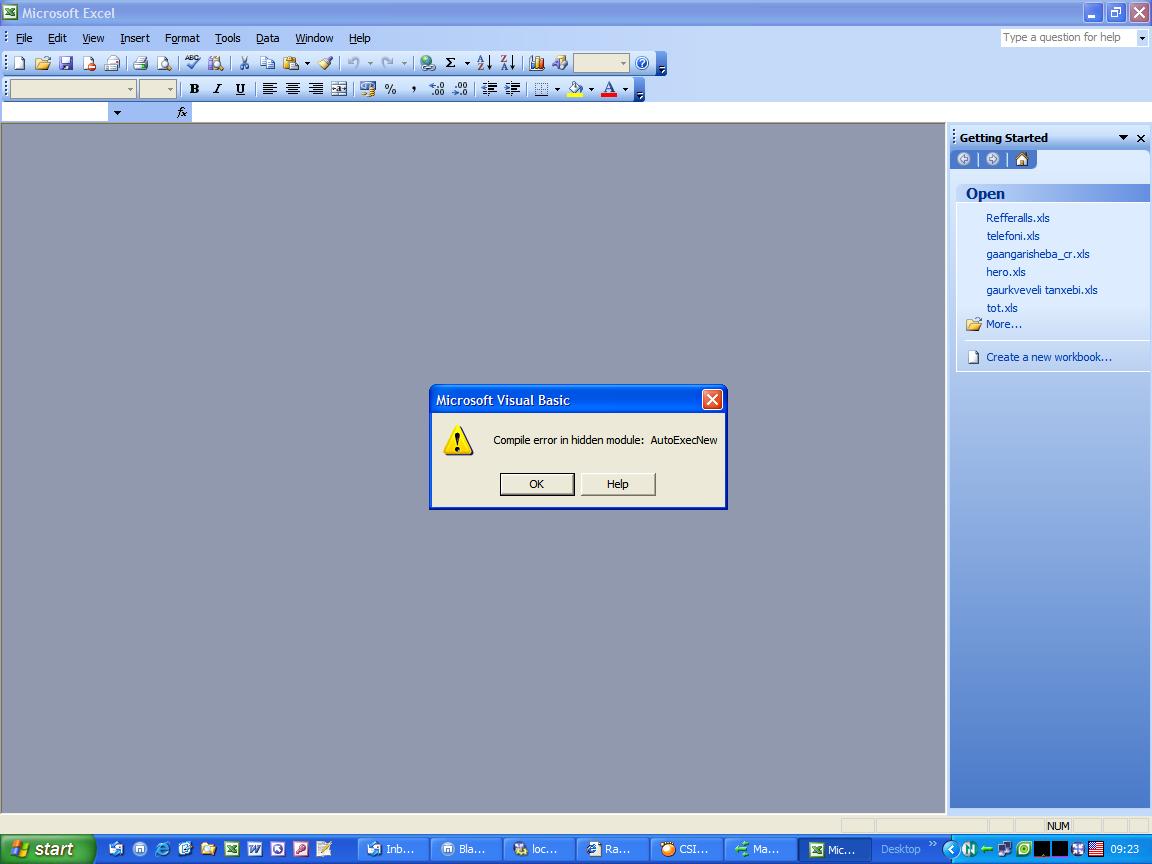Image resolution: width=1152 pixels, height=864 pixels.
Task: Run Spelling check ABC icon
Action: coord(192,63)
